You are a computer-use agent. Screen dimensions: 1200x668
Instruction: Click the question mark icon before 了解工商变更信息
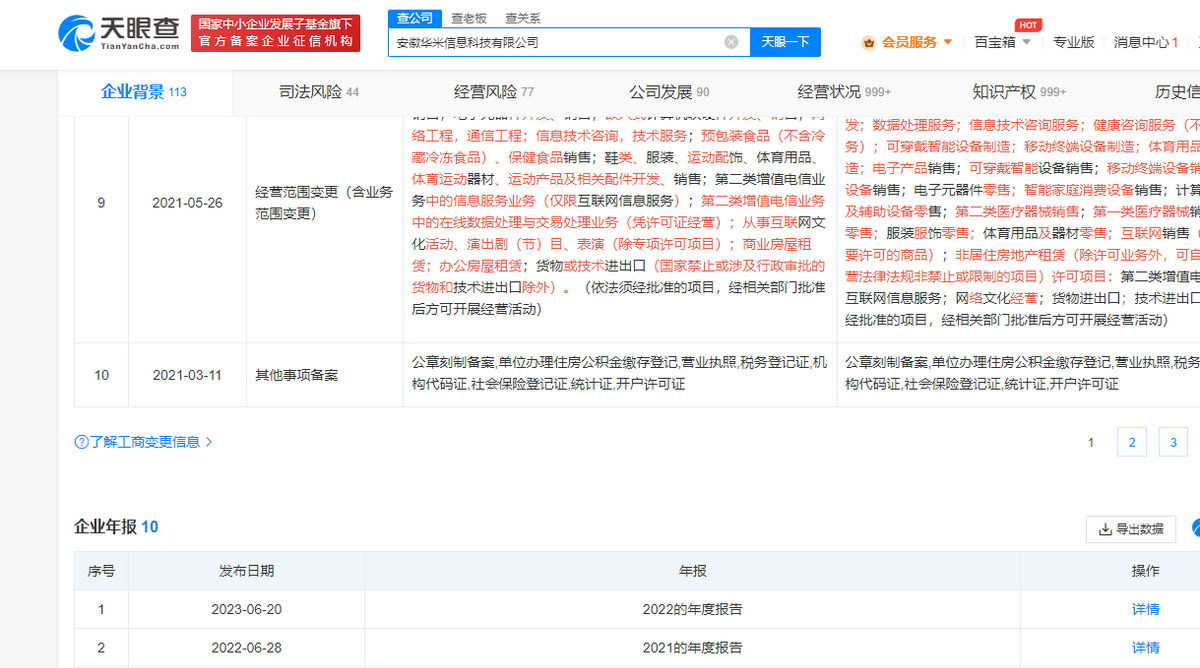81,442
